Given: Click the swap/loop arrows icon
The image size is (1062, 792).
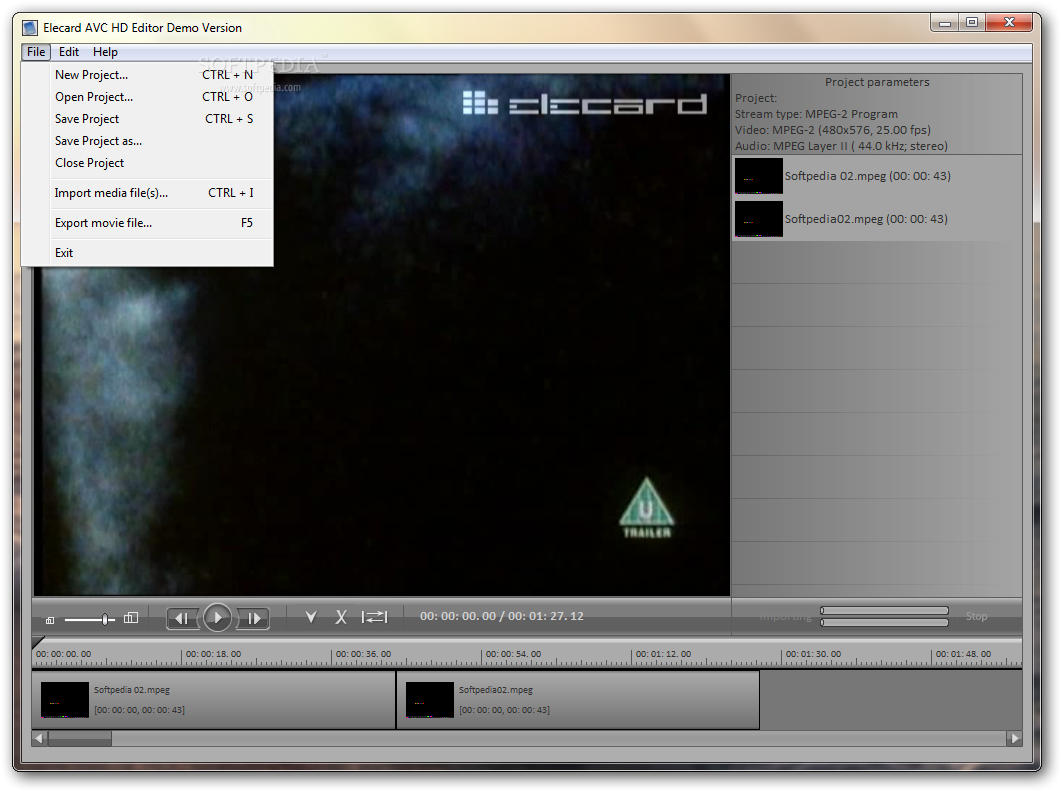Looking at the screenshot, I should coord(375,617).
